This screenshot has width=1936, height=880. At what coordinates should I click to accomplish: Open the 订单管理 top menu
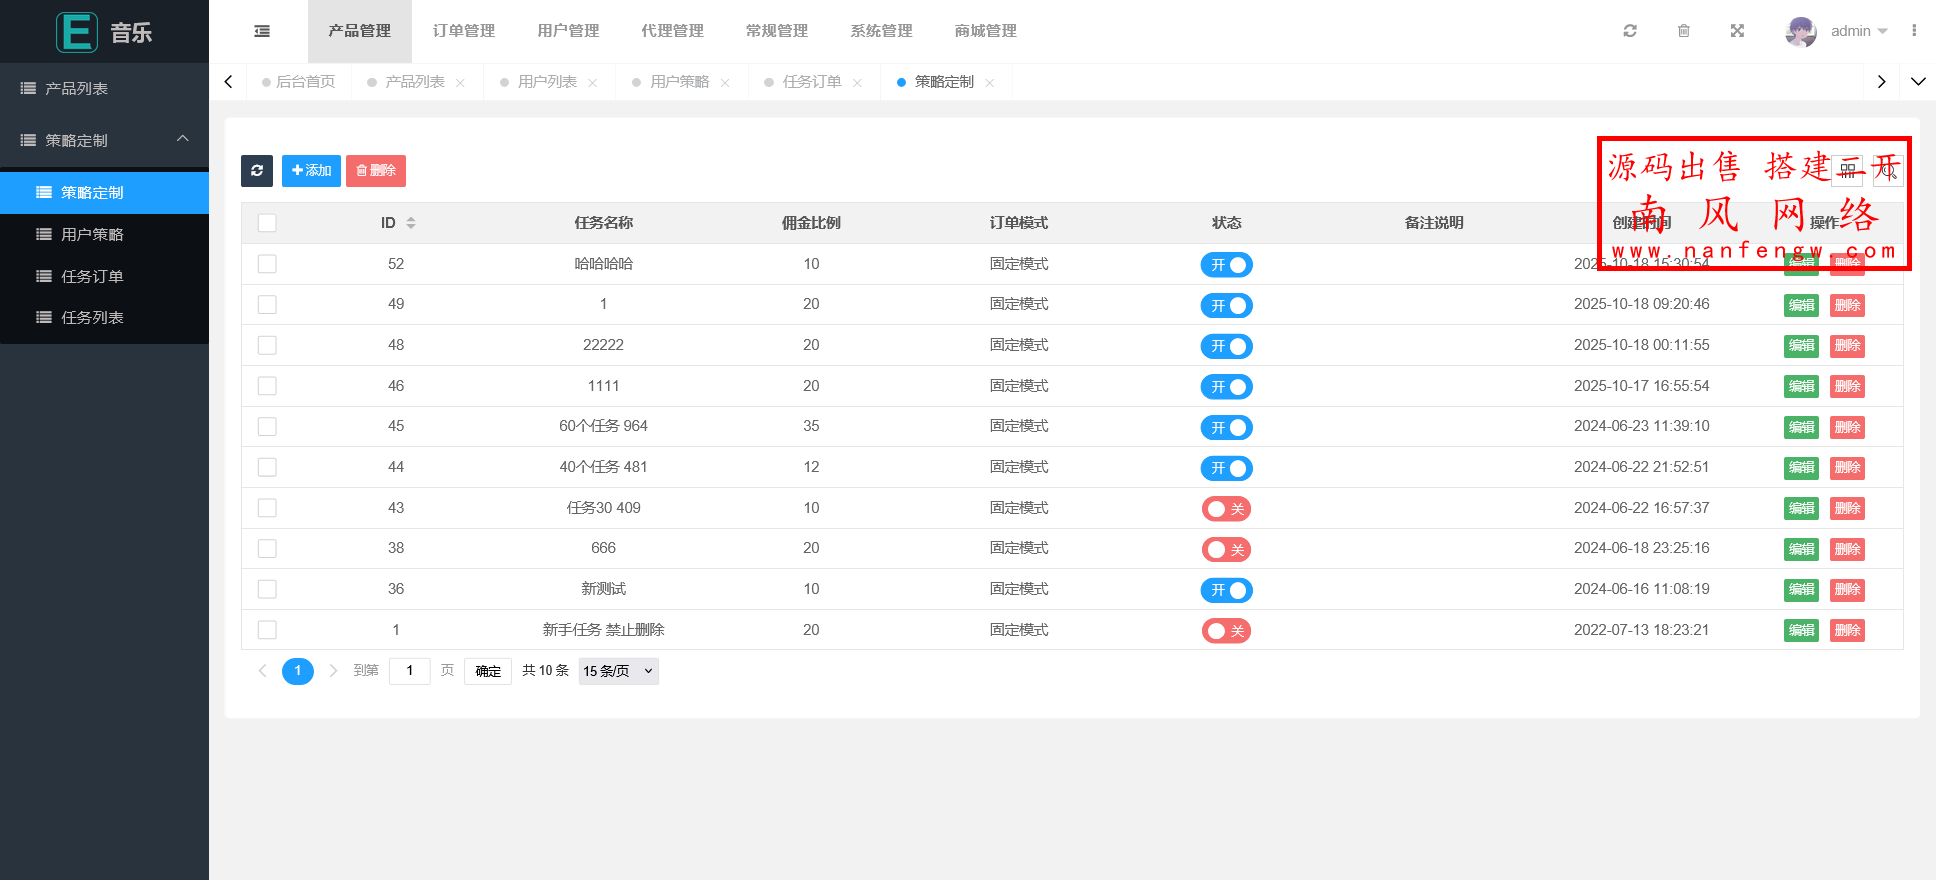[463, 31]
